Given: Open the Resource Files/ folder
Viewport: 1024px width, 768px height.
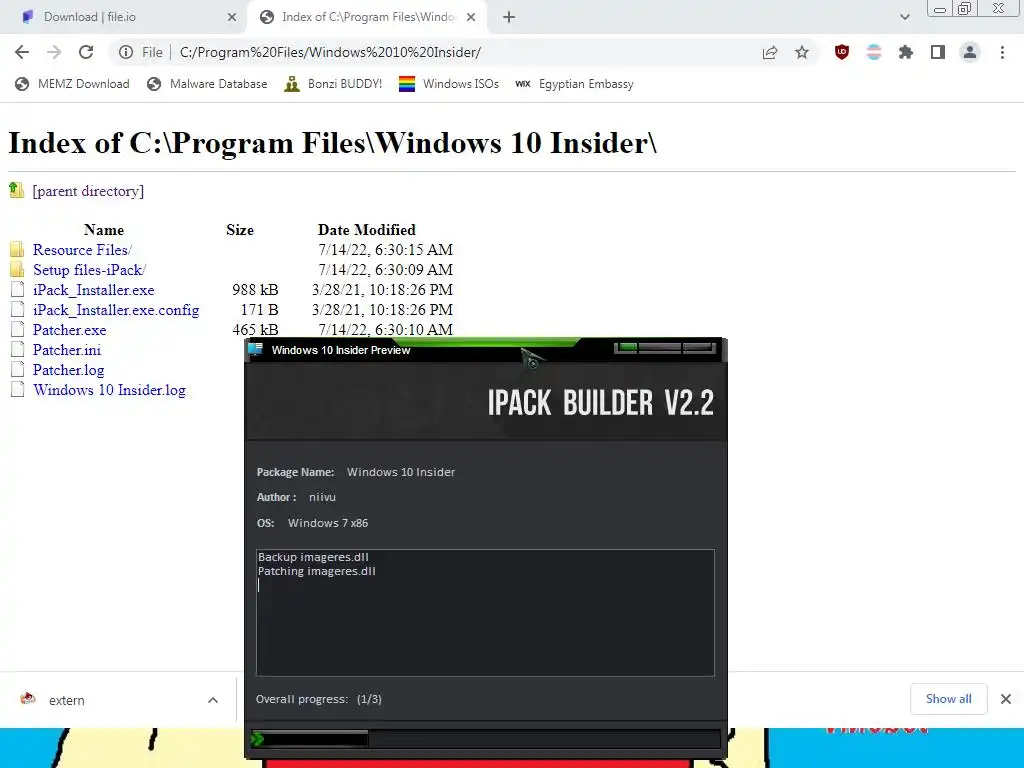Looking at the screenshot, I should [x=82, y=250].
